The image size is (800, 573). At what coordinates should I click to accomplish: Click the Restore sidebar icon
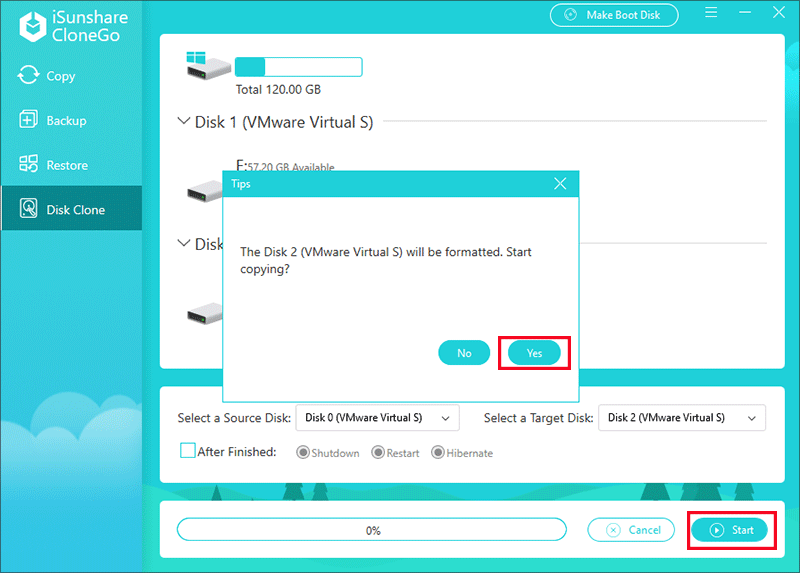pyautogui.click(x=28, y=165)
